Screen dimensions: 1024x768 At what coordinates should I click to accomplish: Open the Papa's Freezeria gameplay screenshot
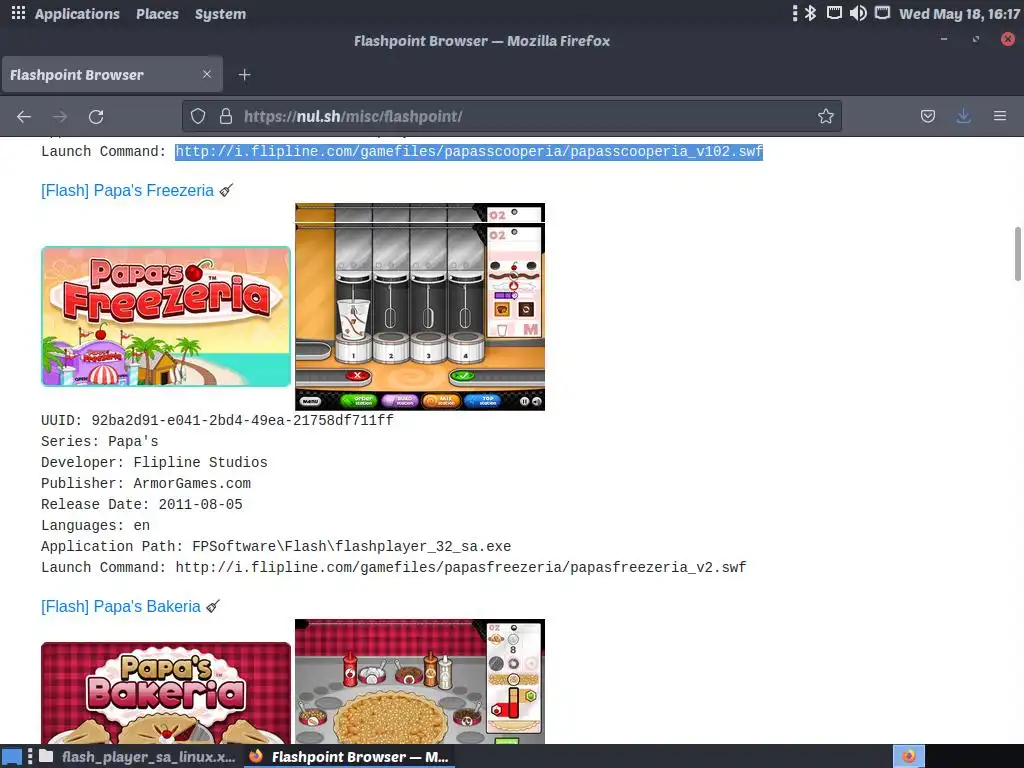click(x=420, y=307)
